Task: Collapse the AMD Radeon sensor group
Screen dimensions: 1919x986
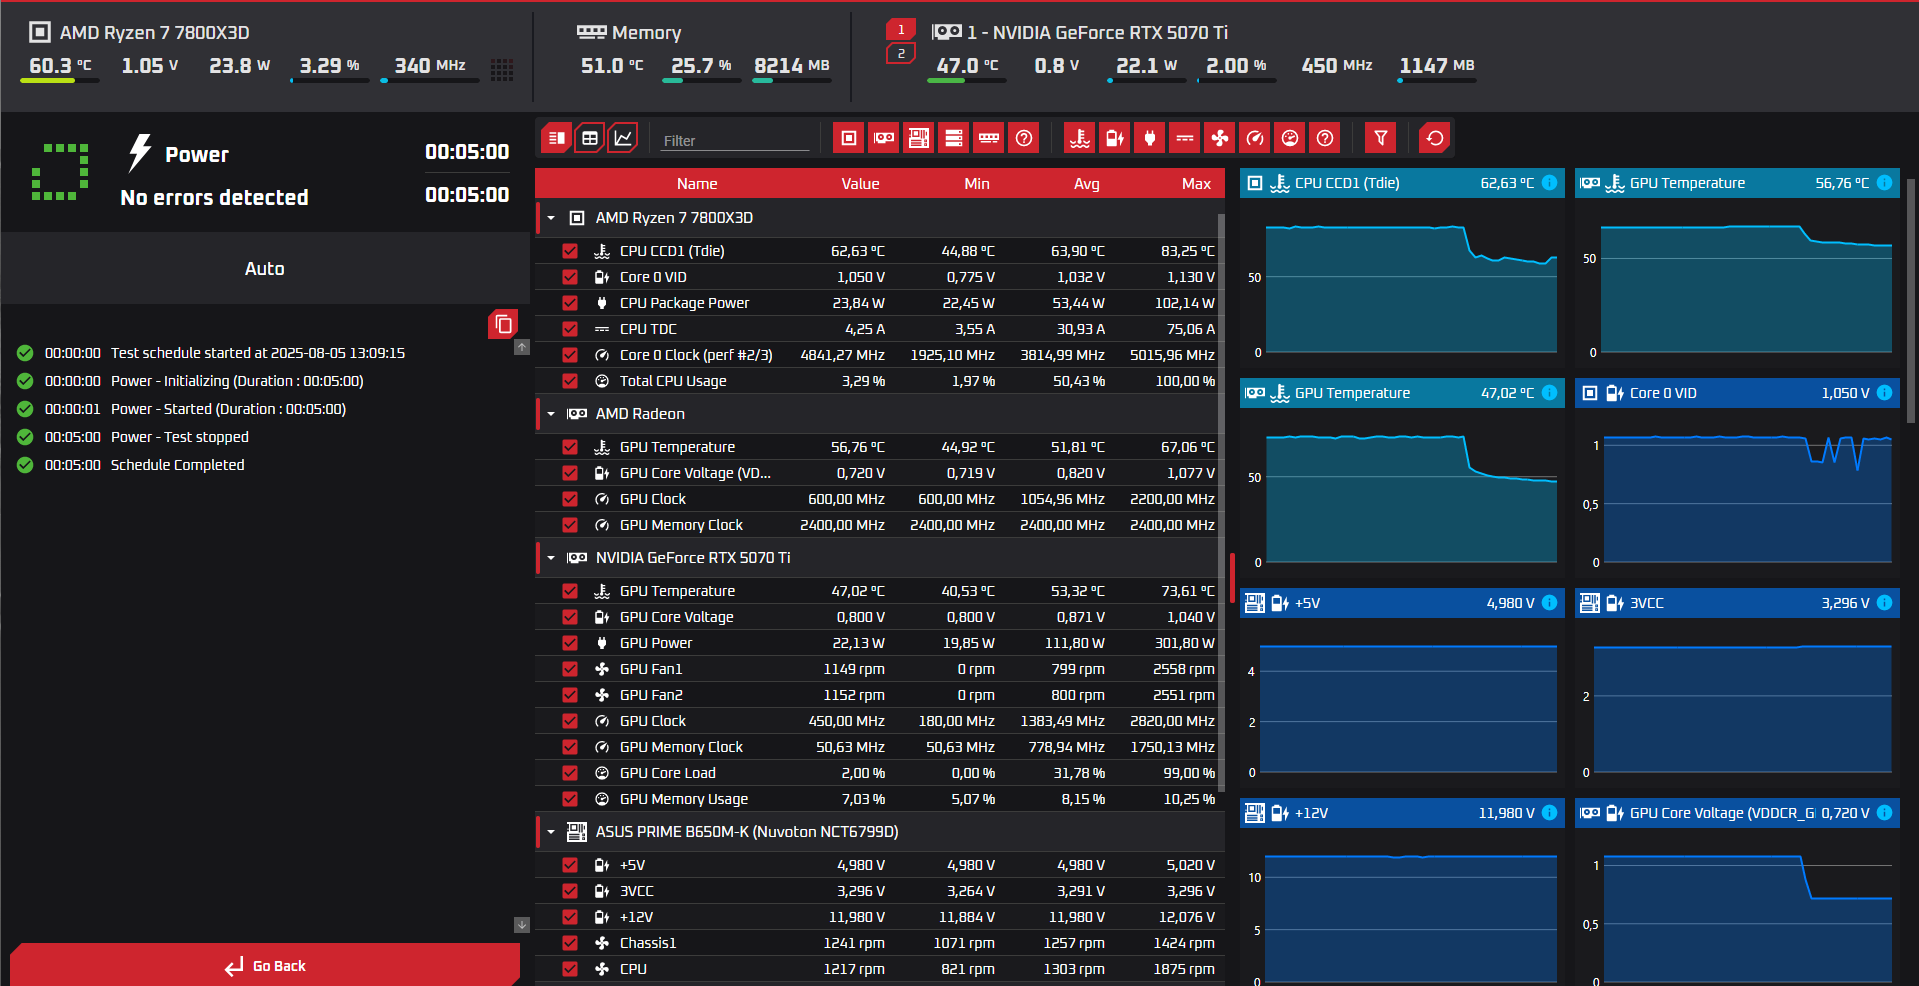Action: [551, 414]
